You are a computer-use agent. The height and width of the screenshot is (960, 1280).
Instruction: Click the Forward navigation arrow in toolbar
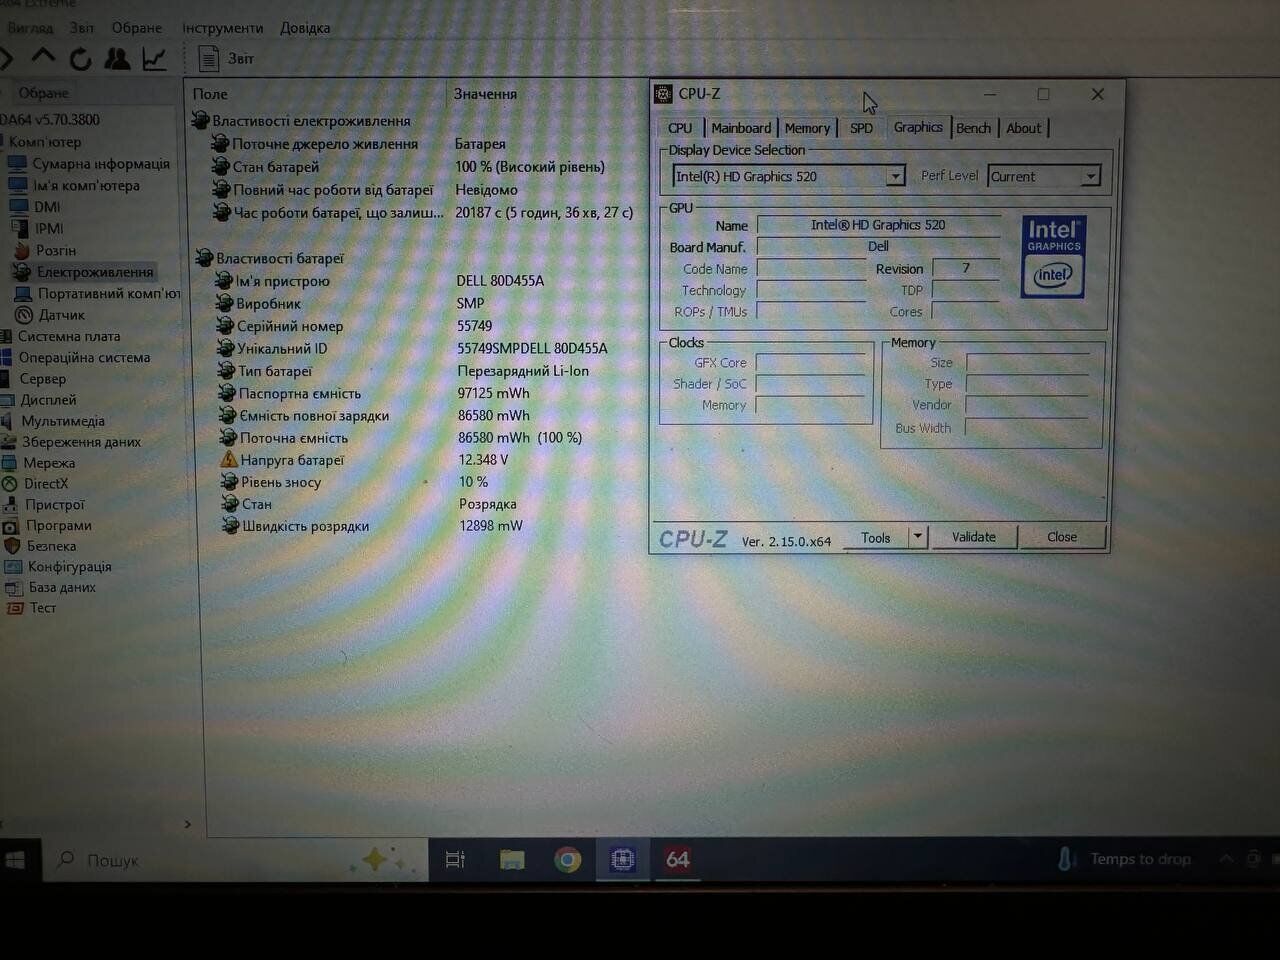(8, 58)
